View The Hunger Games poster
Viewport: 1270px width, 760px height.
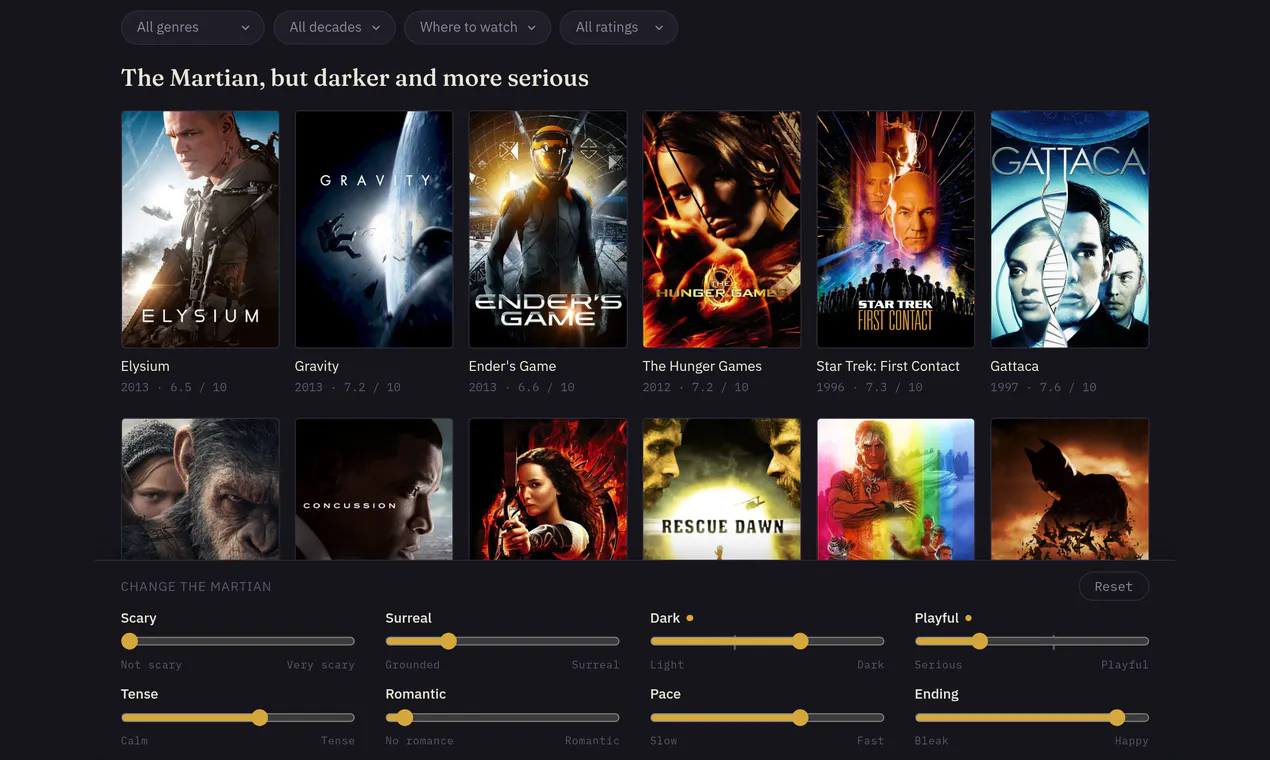[722, 229]
